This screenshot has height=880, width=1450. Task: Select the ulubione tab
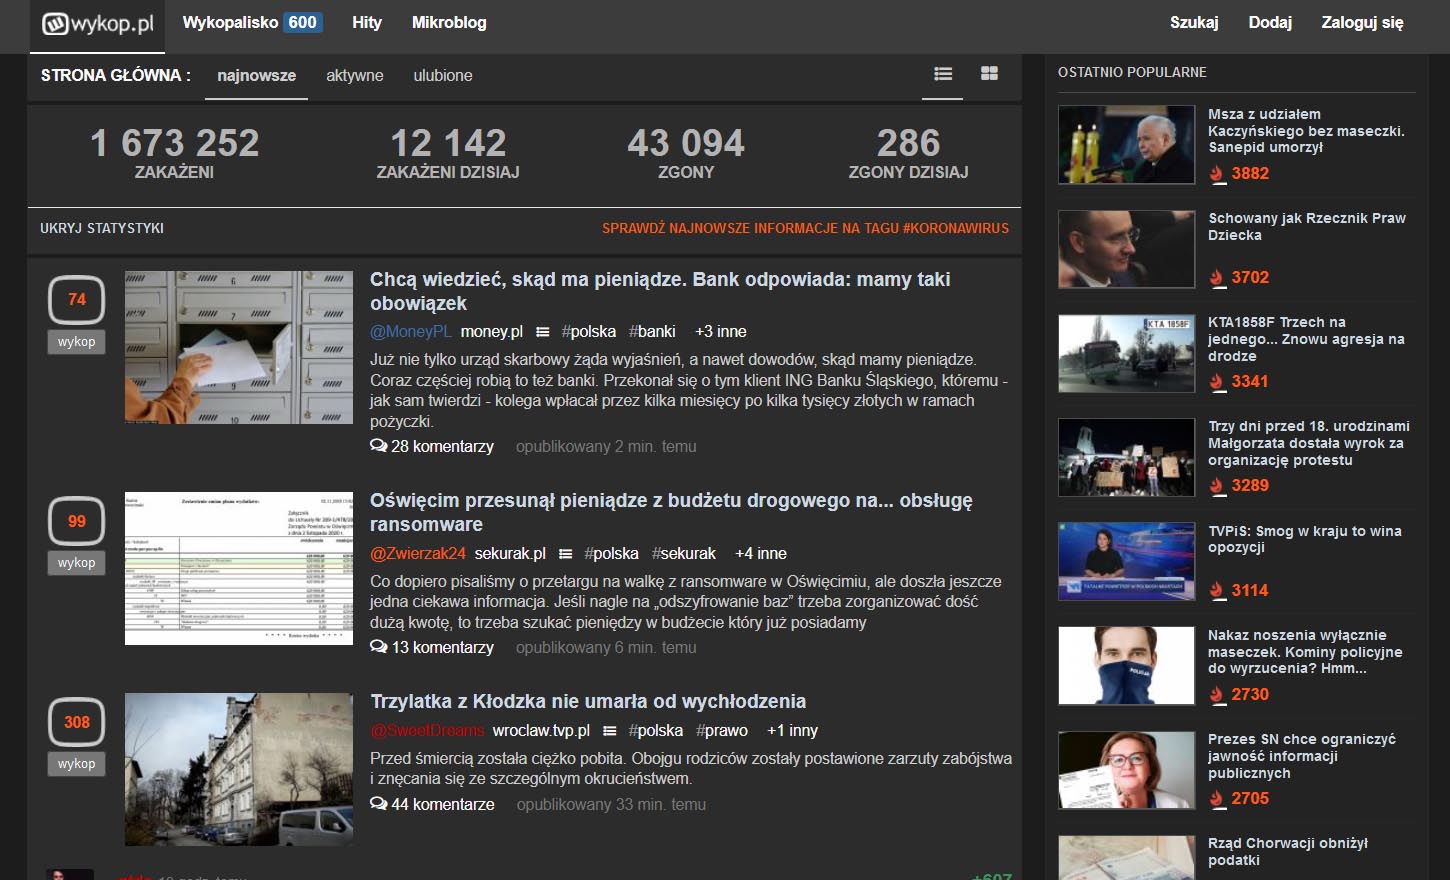coord(443,76)
